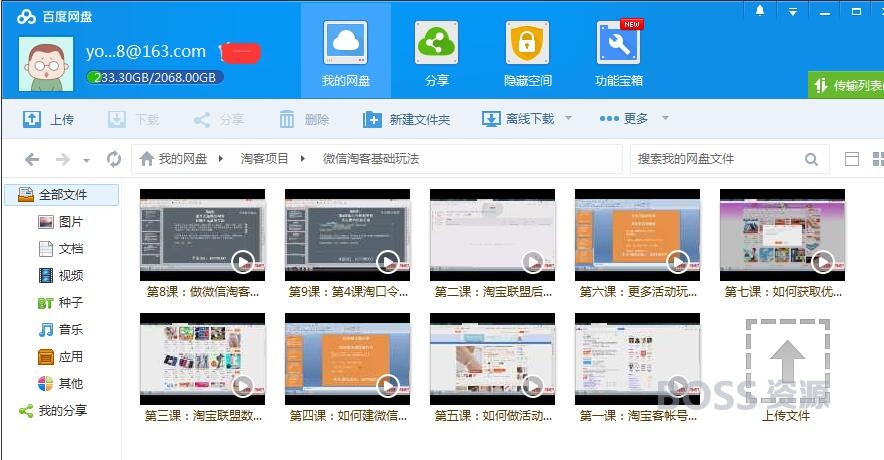Select the 第六课 video thumbnail

tap(637, 235)
